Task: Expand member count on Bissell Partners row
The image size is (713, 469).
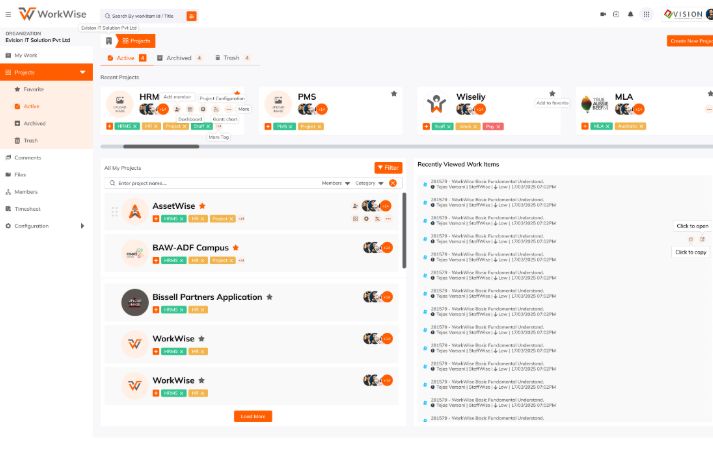Action: tap(387, 297)
